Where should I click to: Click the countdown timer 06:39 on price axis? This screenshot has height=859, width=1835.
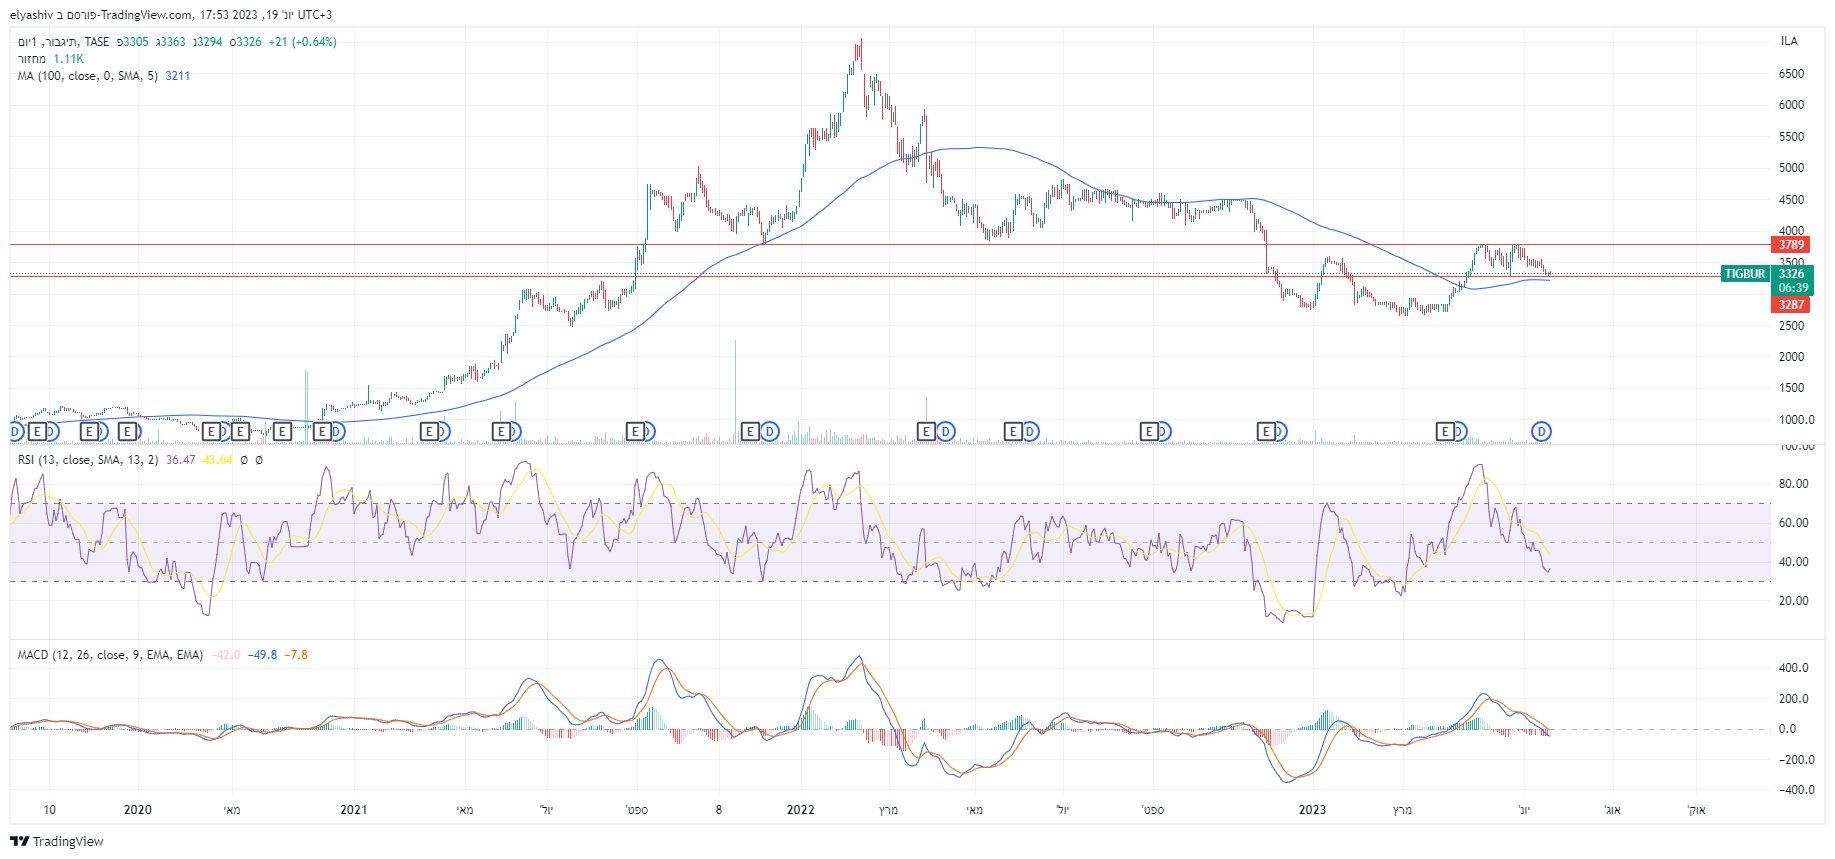(x=1793, y=288)
